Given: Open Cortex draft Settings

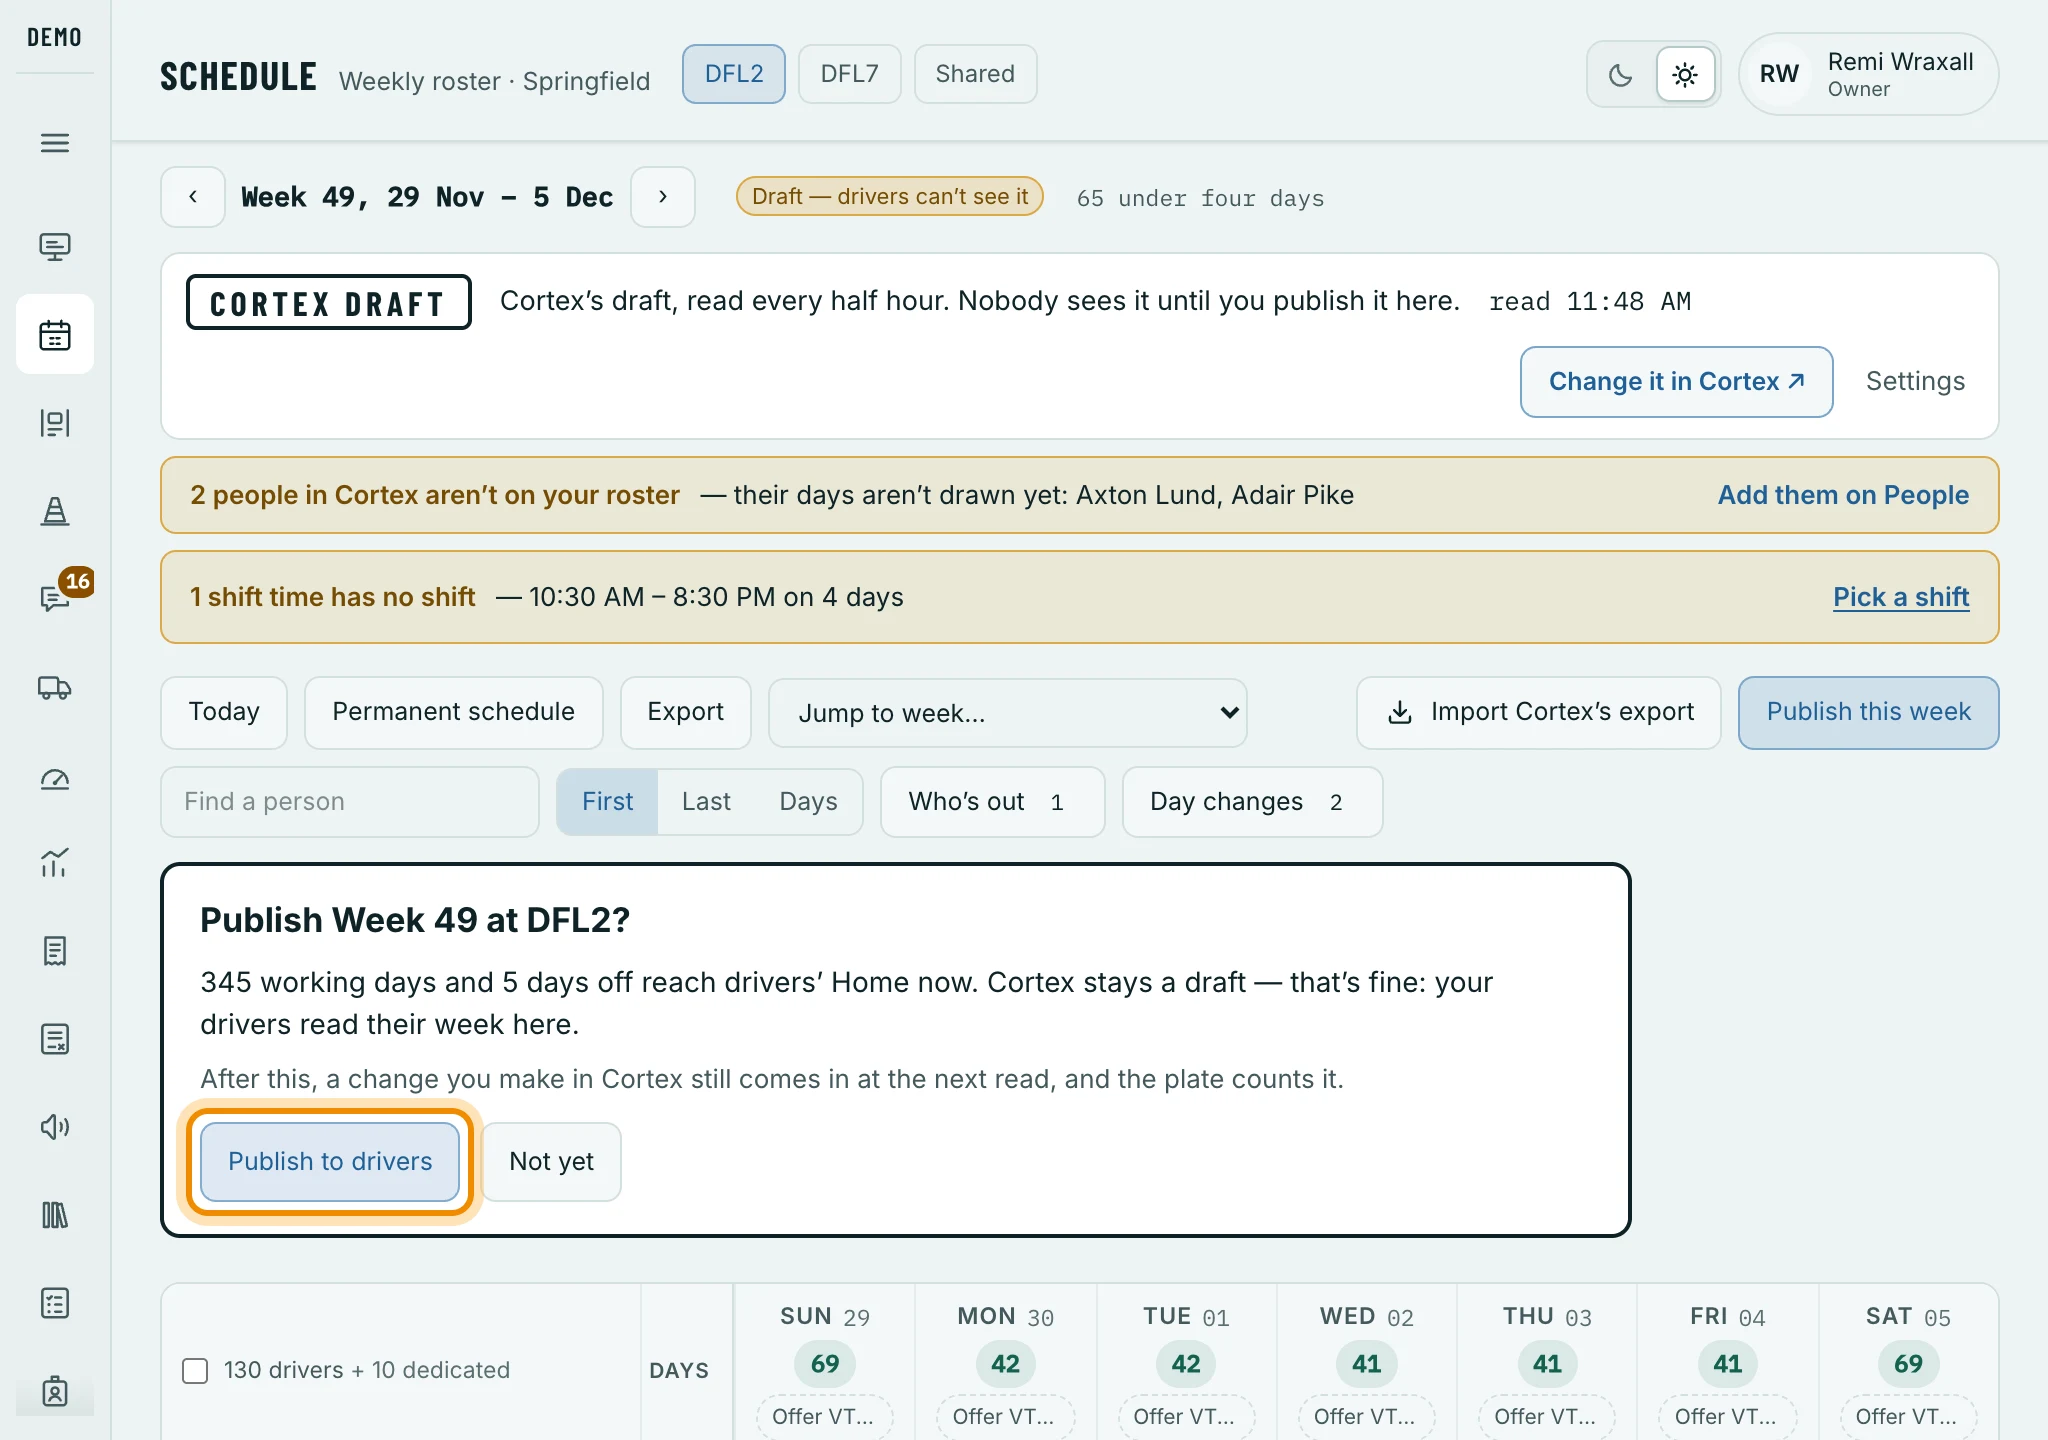Looking at the screenshot, I should point(1915,382).
